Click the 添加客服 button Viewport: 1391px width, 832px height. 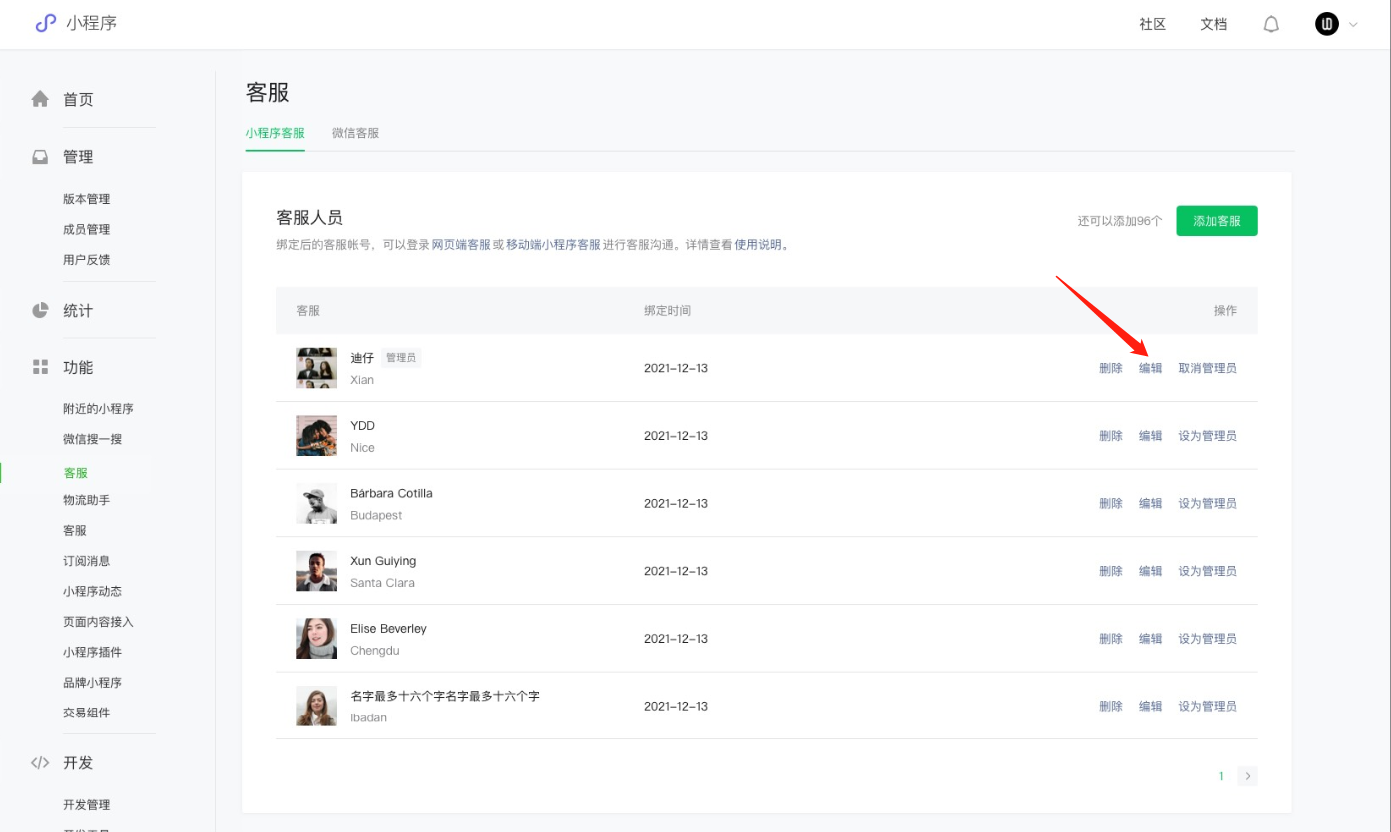pos(1217,221)
